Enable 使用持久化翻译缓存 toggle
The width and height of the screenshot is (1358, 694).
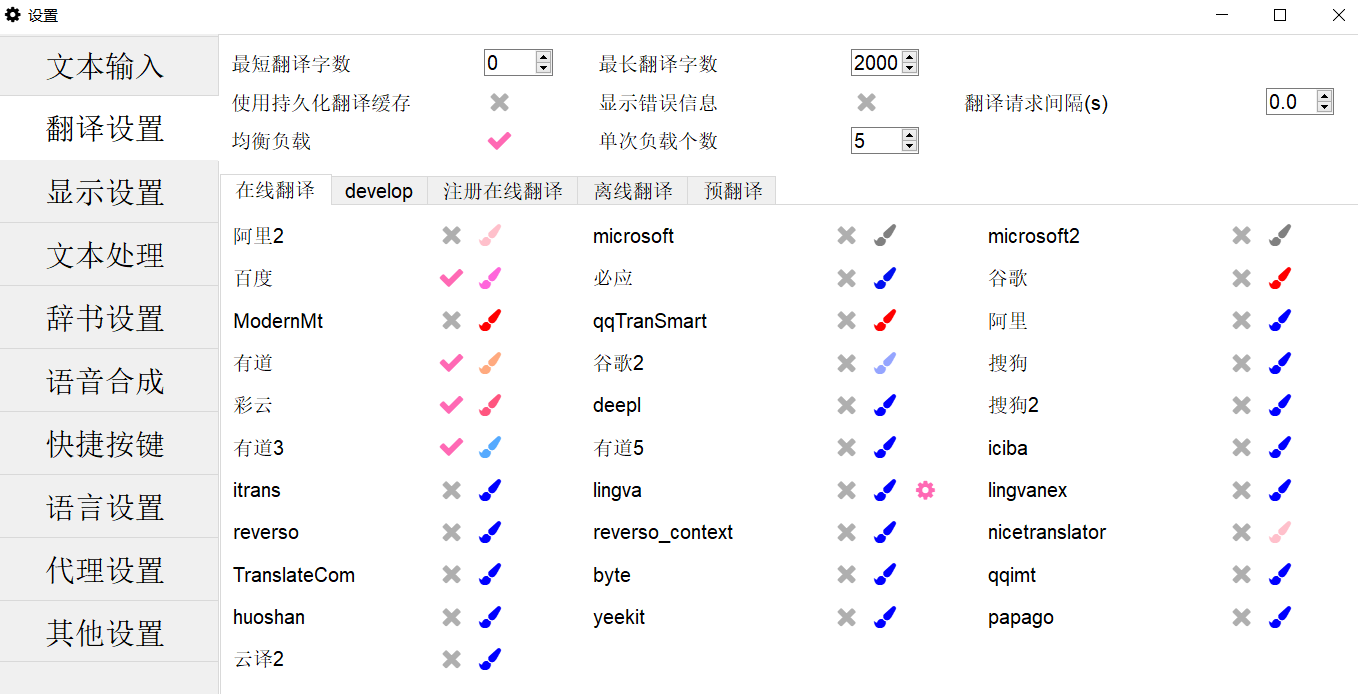[499, 102]
